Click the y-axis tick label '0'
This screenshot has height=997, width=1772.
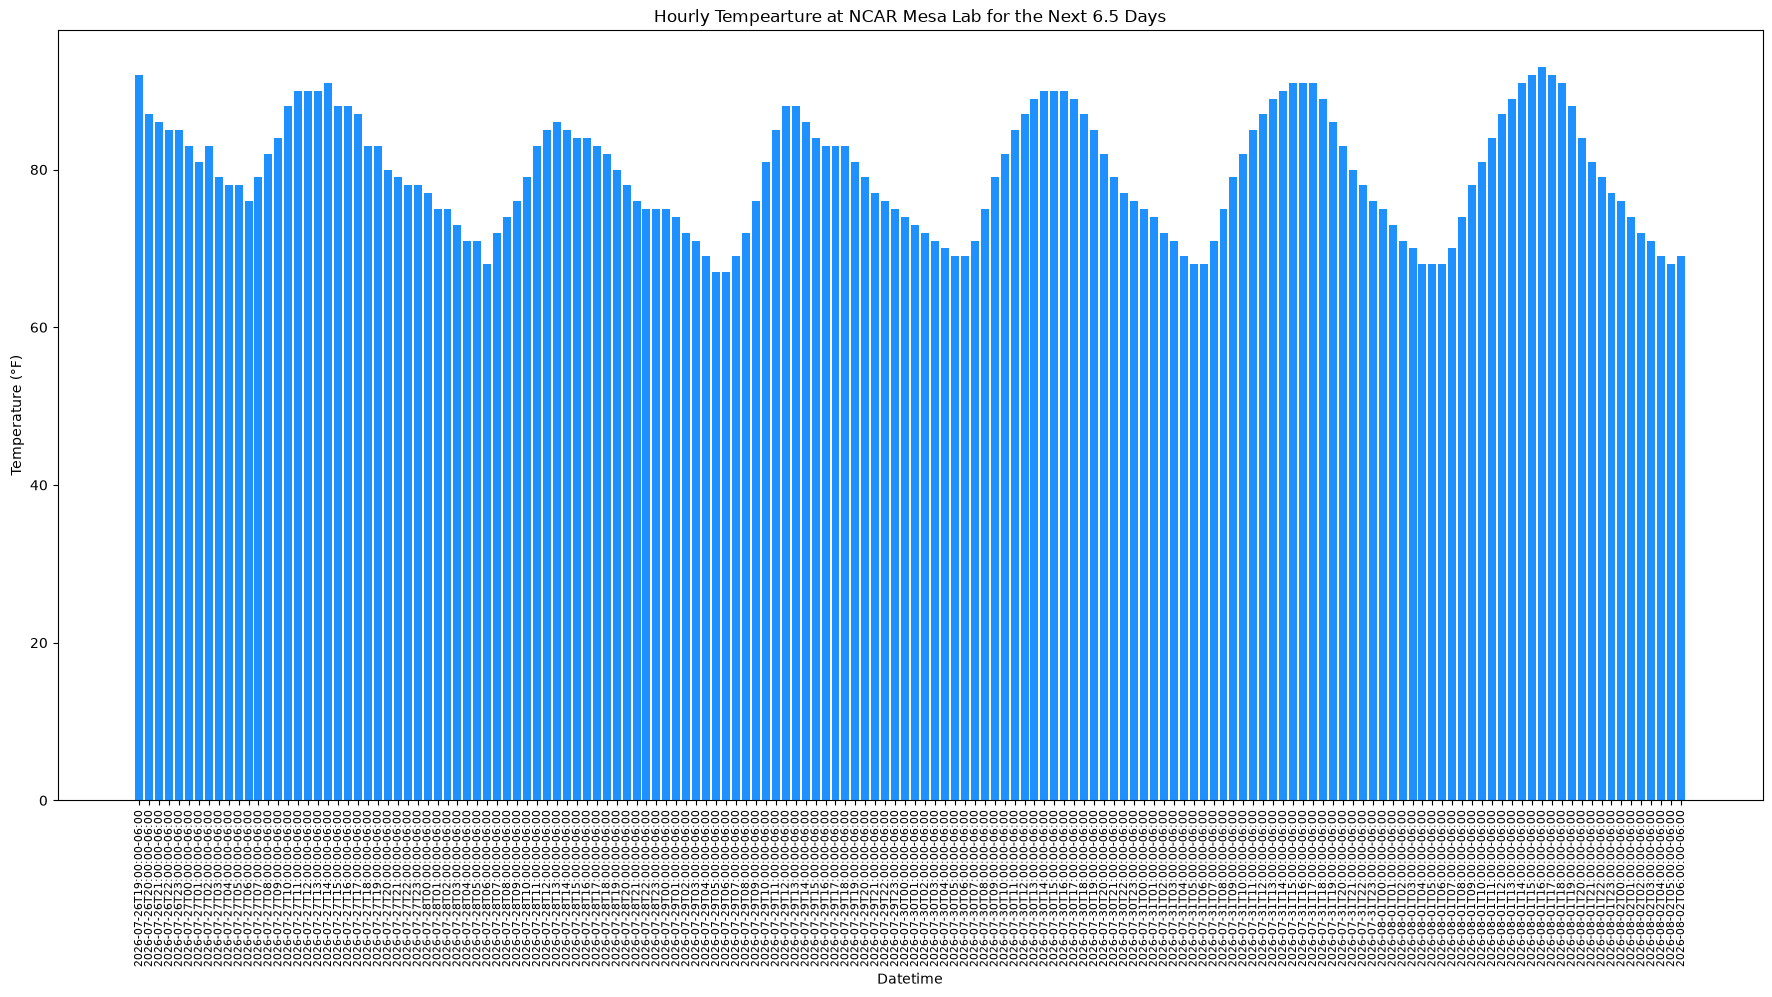[x=43, y=801]
